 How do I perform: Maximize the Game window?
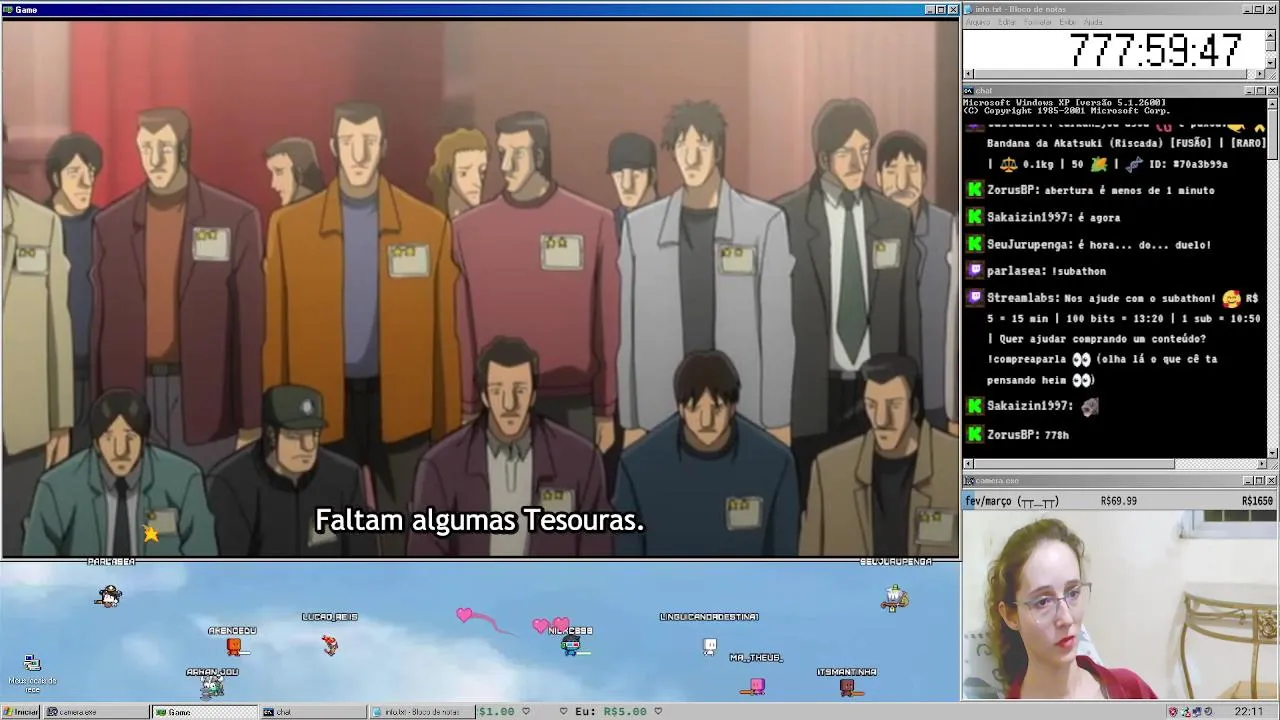[941, 9]
